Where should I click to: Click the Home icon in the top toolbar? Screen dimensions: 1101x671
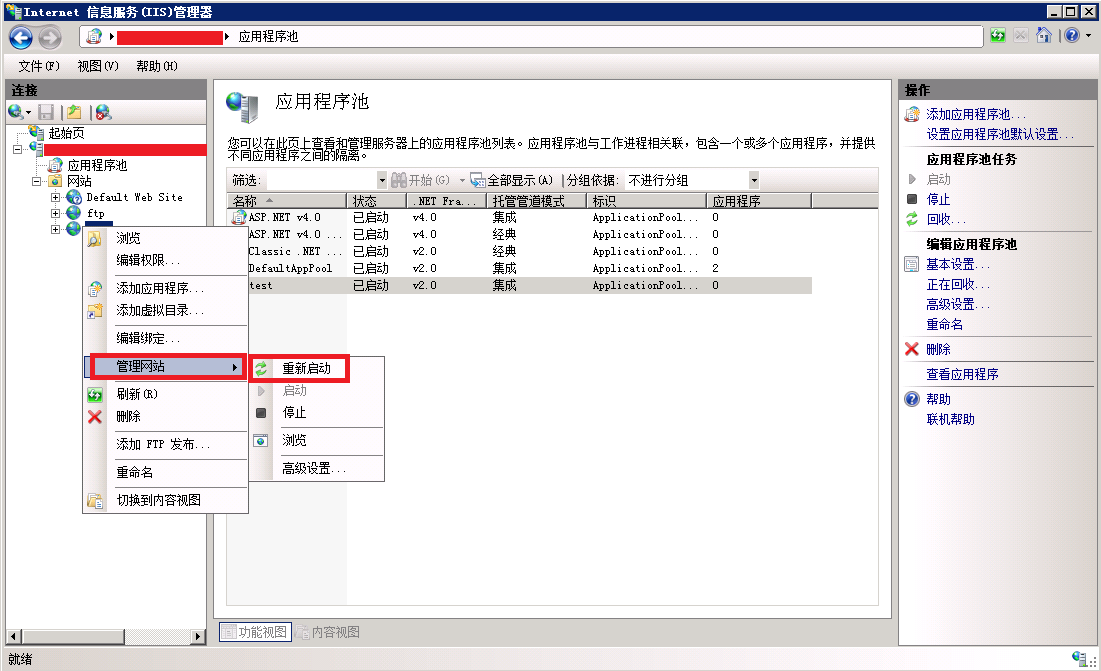[1044, 36]
